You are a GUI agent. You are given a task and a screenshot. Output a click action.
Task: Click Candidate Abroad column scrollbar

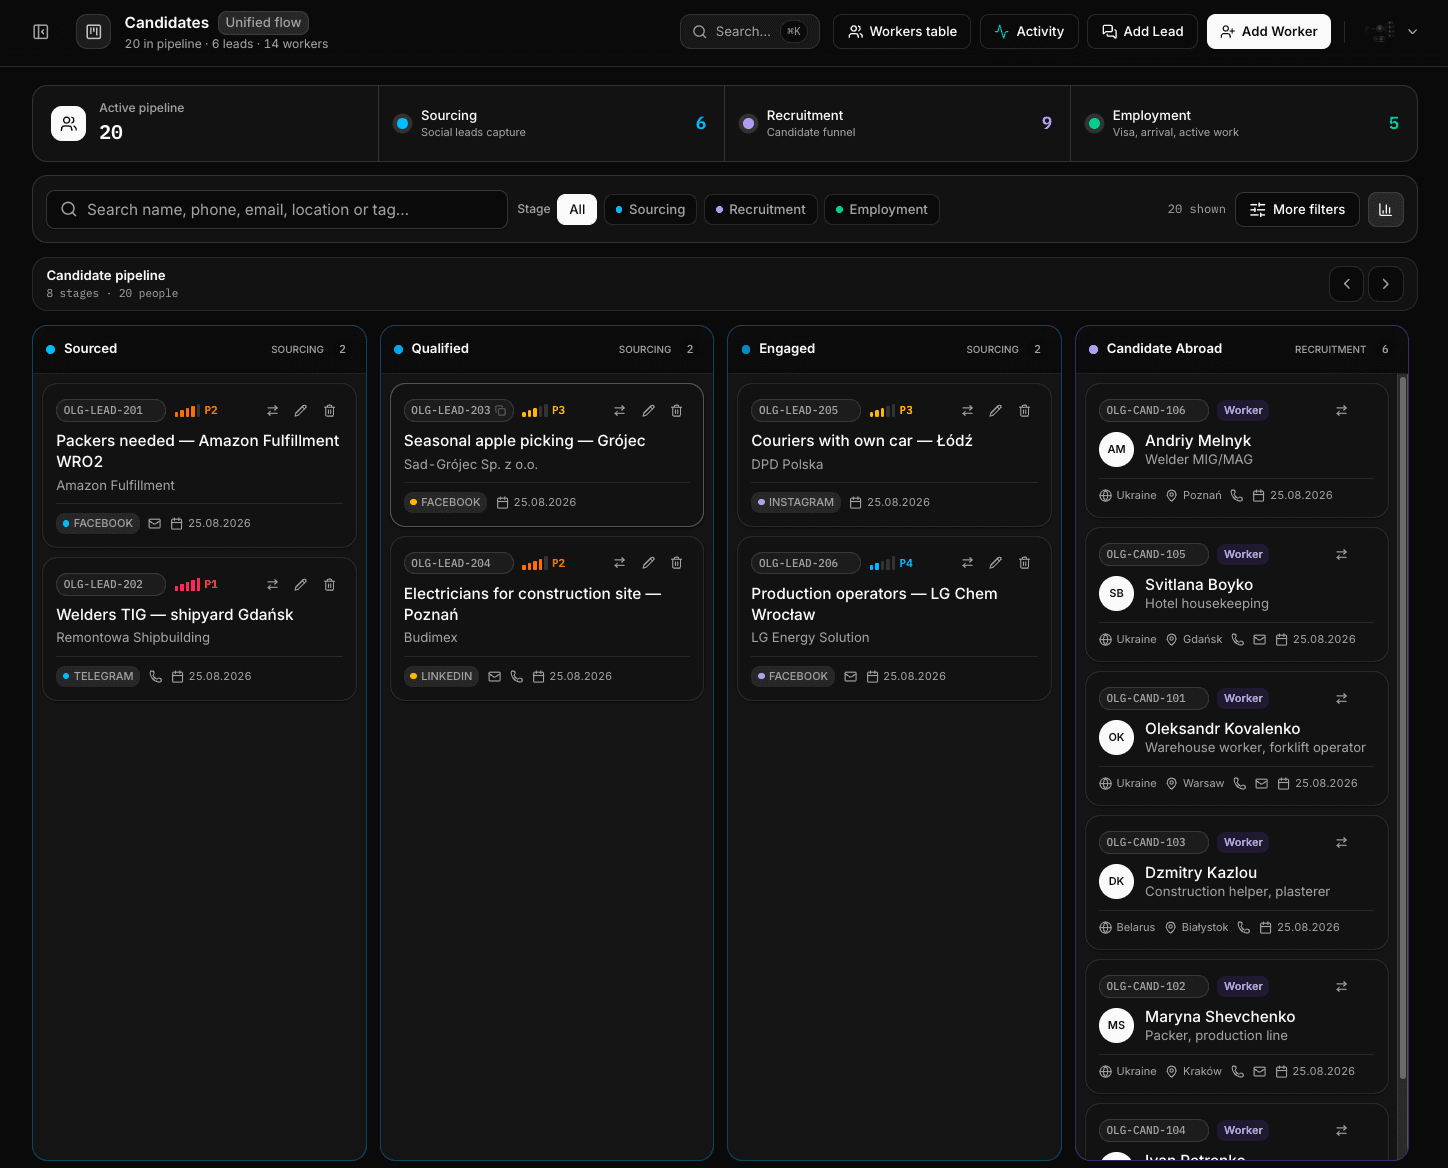click(x=1402, y=727)
